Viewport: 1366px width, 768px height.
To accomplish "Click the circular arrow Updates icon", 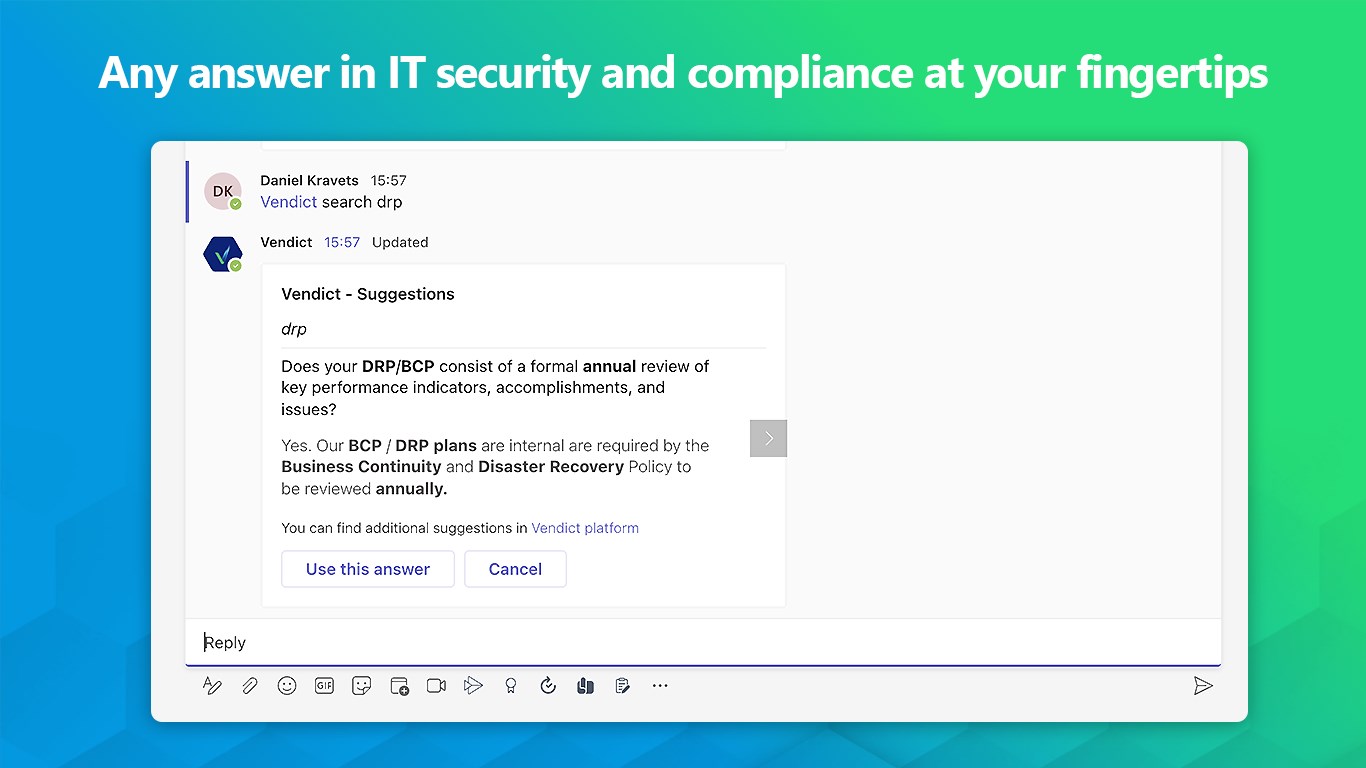I will click(x=548, y=686).
